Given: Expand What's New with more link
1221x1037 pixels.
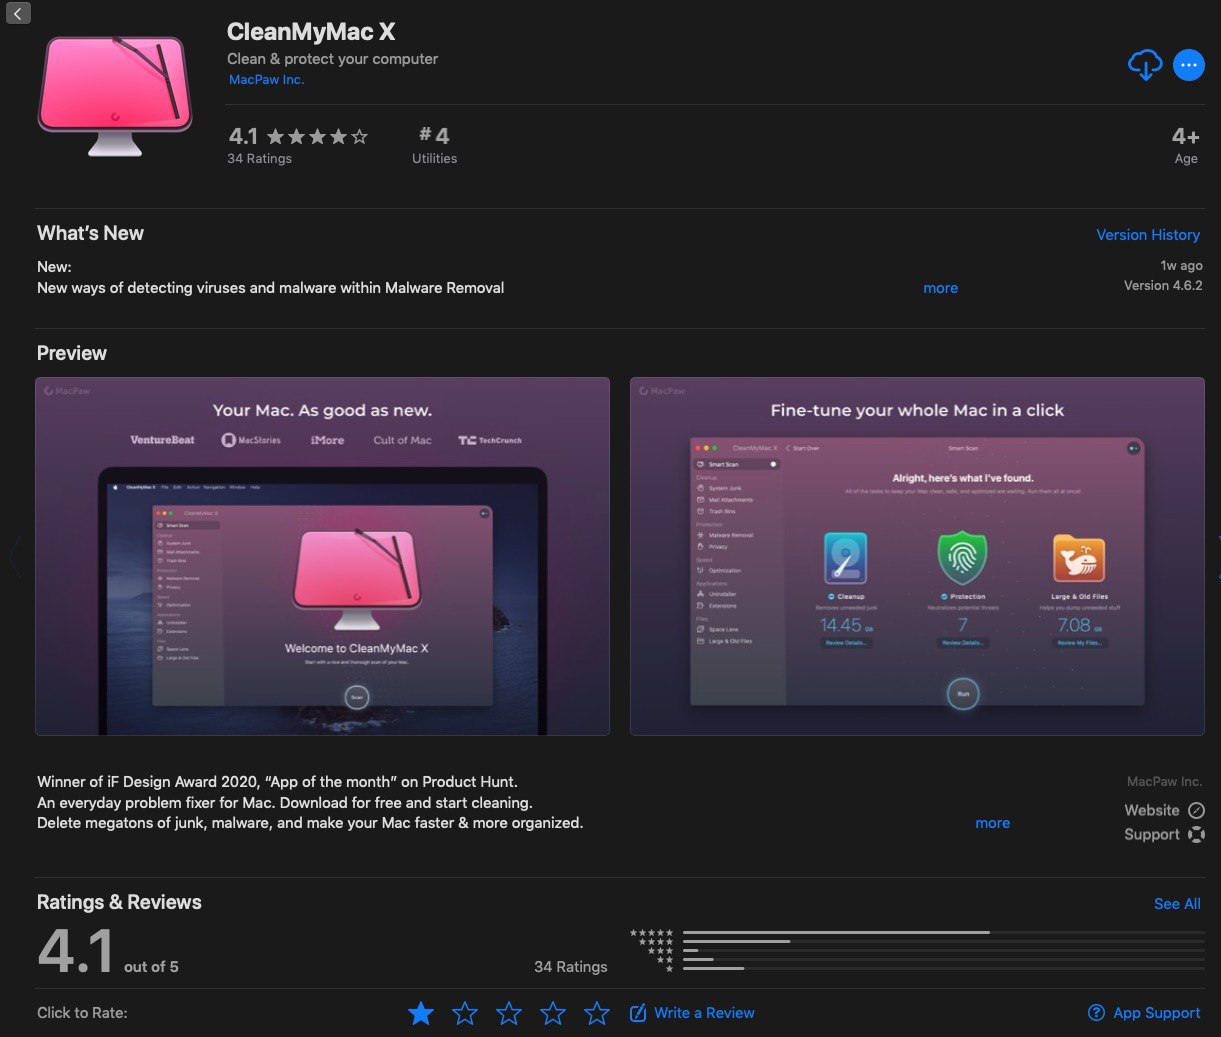Looking at the screenshot, I should point(940,288).
